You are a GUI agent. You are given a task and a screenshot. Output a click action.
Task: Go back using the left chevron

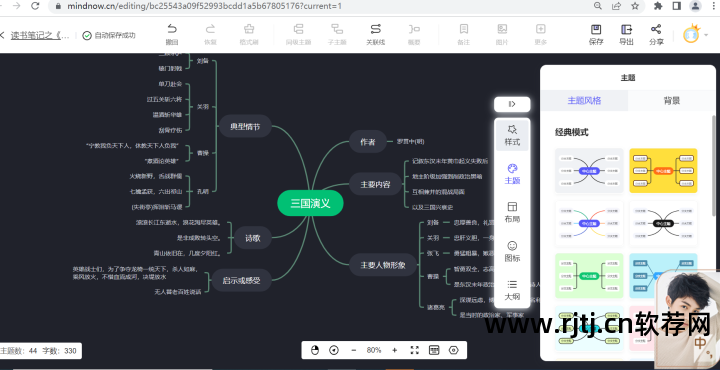pyautogui.click(x=2, y=35)
